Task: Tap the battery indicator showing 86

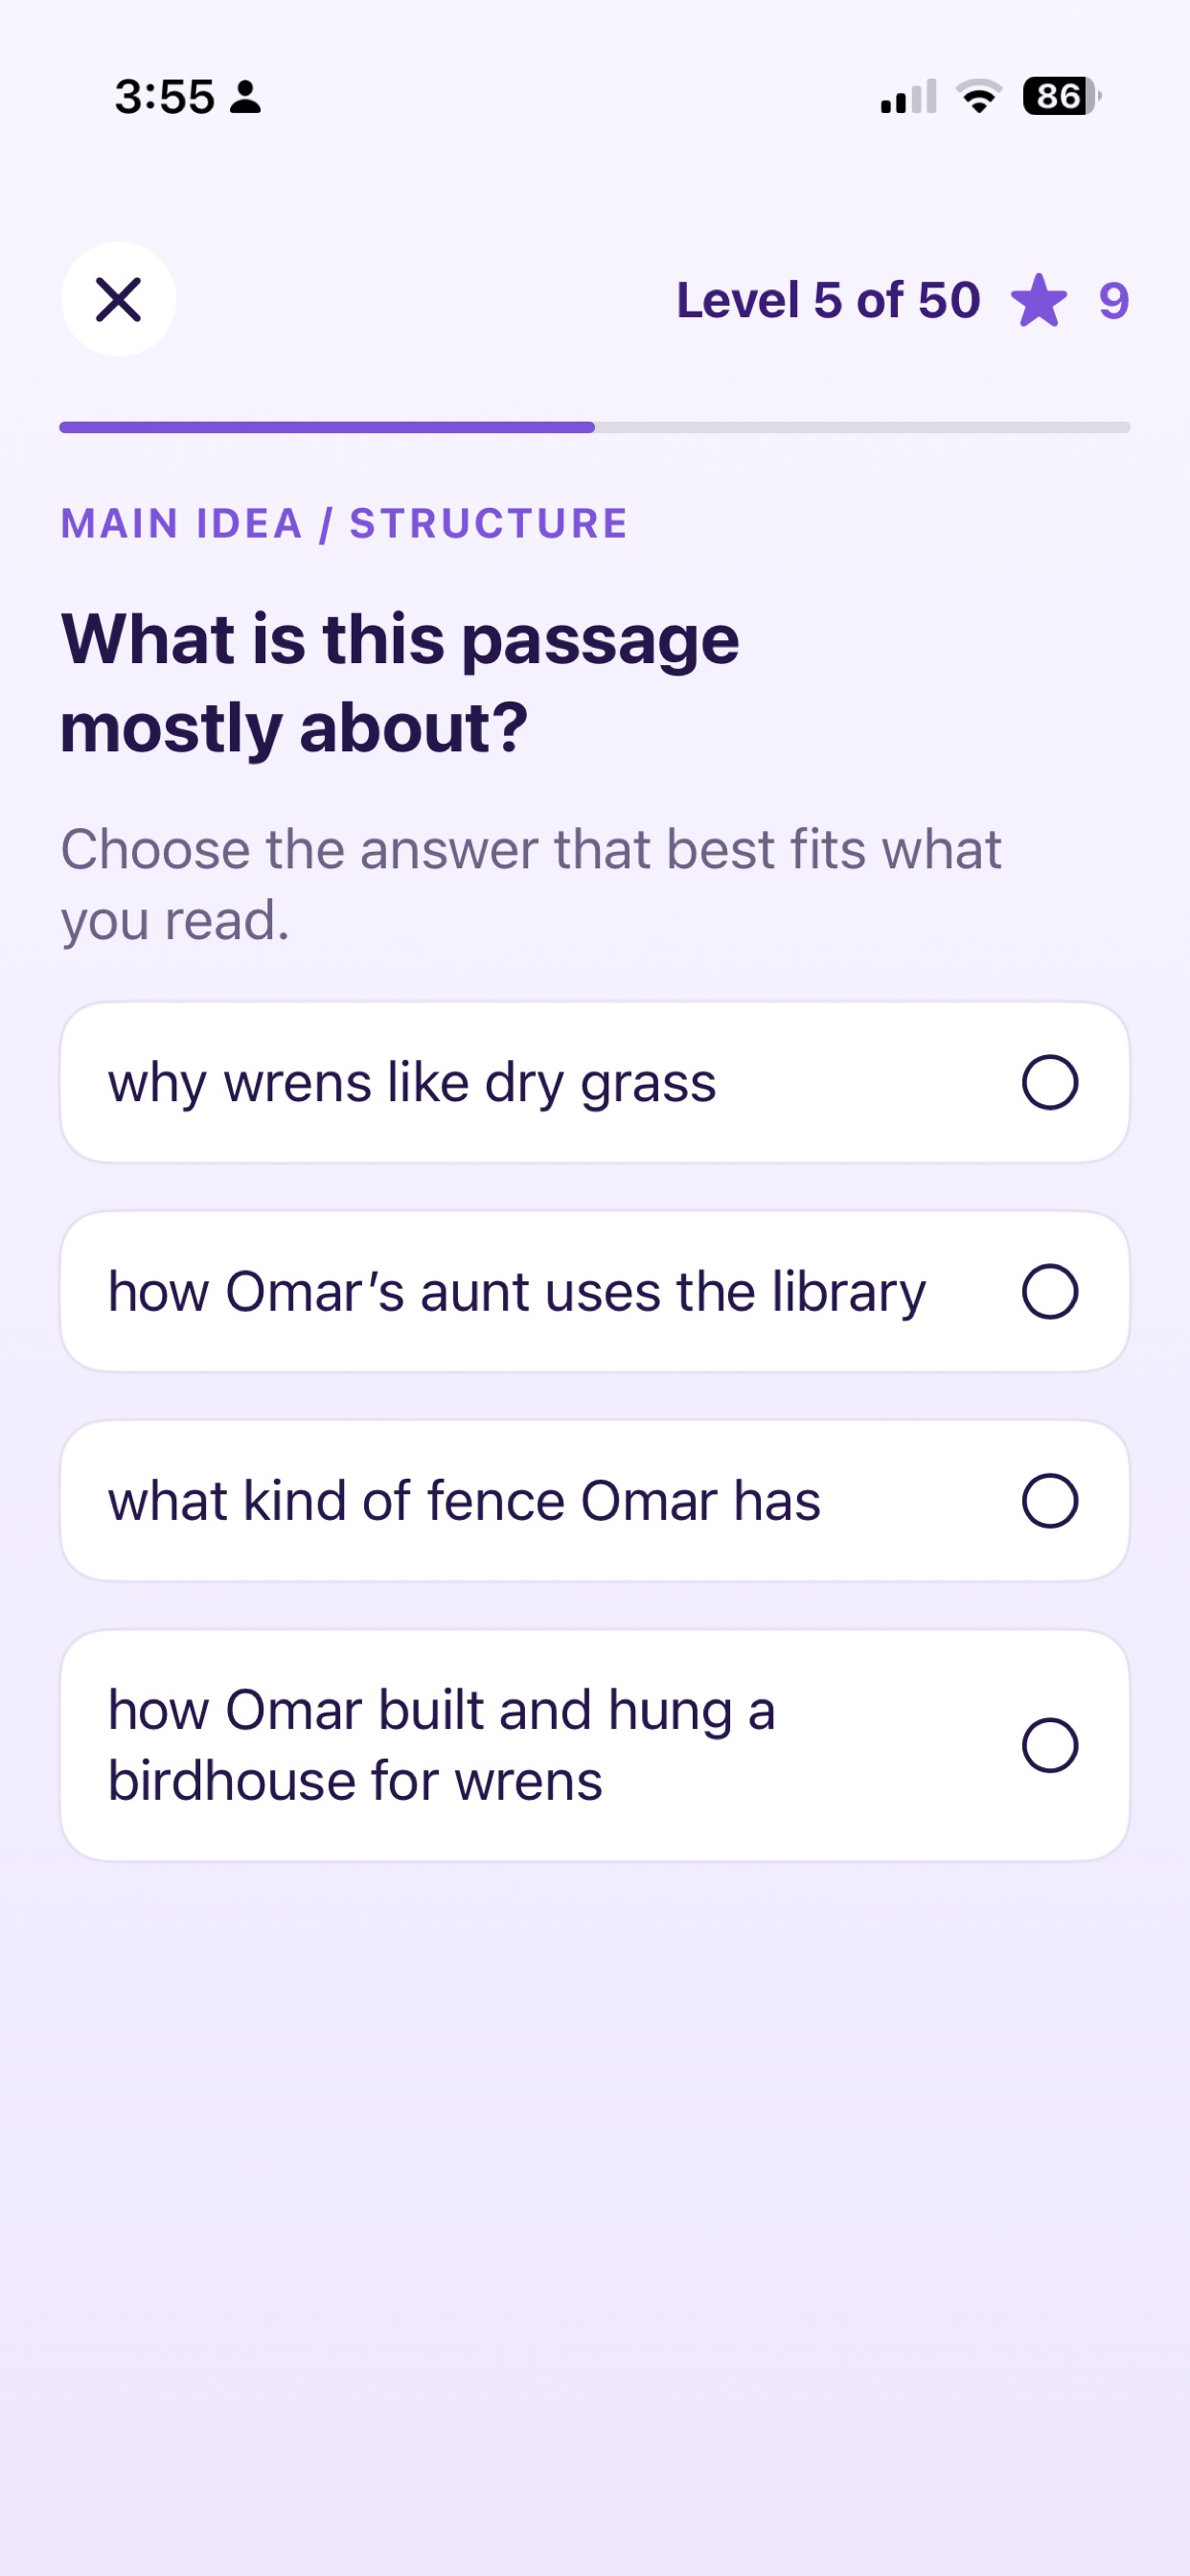Action: pyautogui.click(x=1061, y=96)
